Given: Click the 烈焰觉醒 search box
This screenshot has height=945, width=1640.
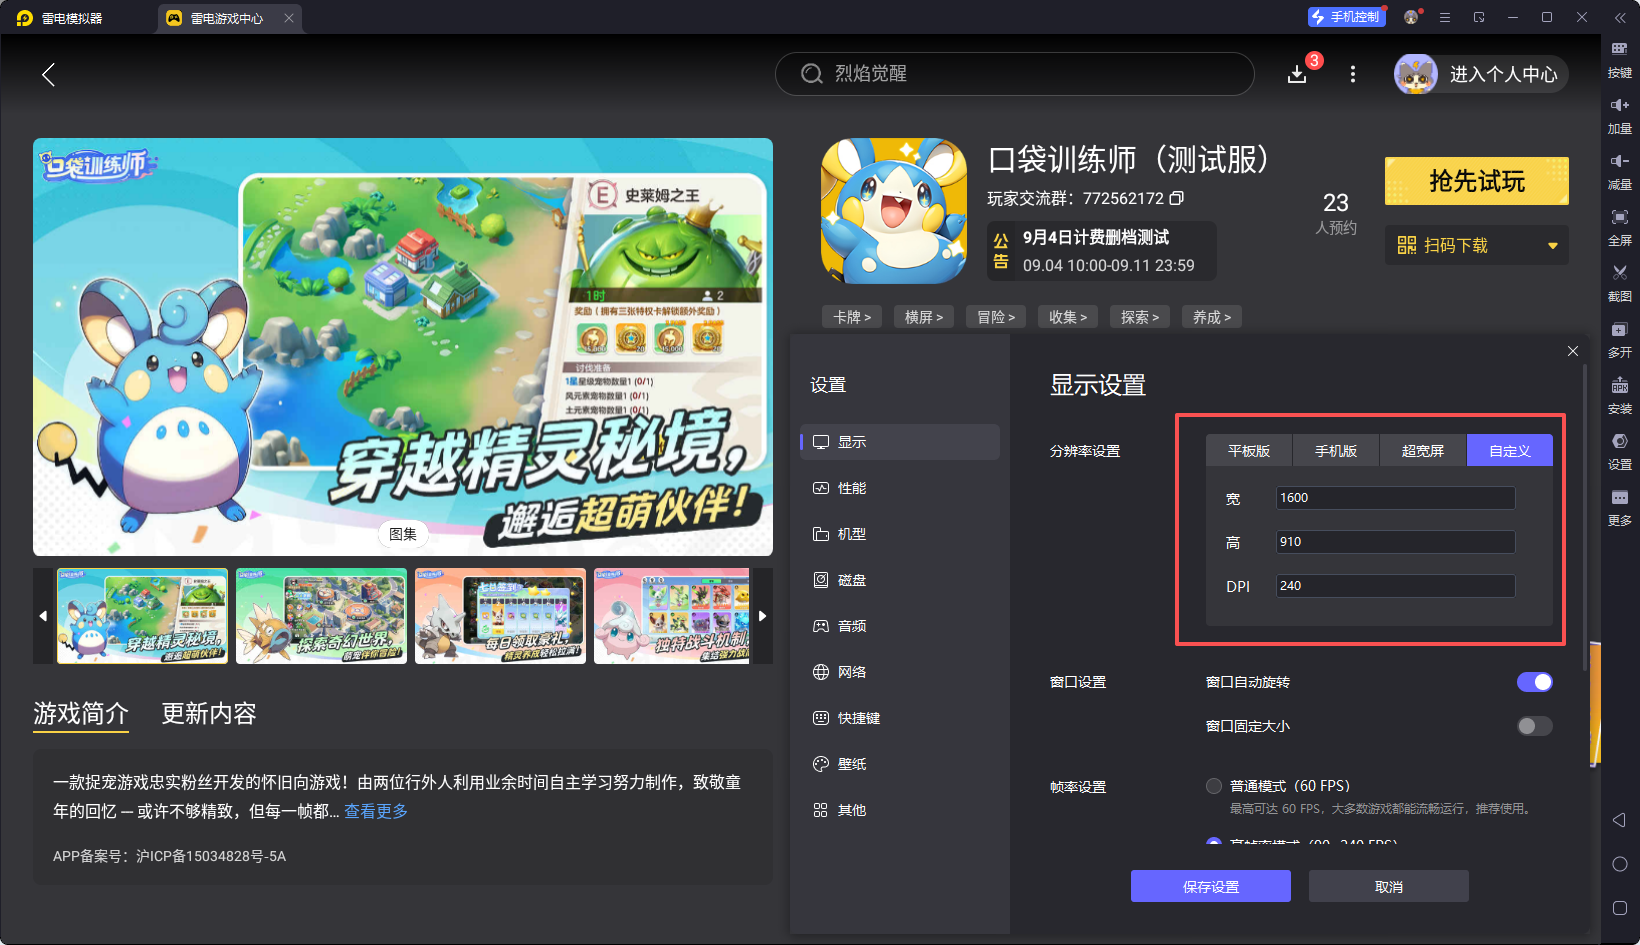Looking at the screenshot, I should click(1015, 74).
